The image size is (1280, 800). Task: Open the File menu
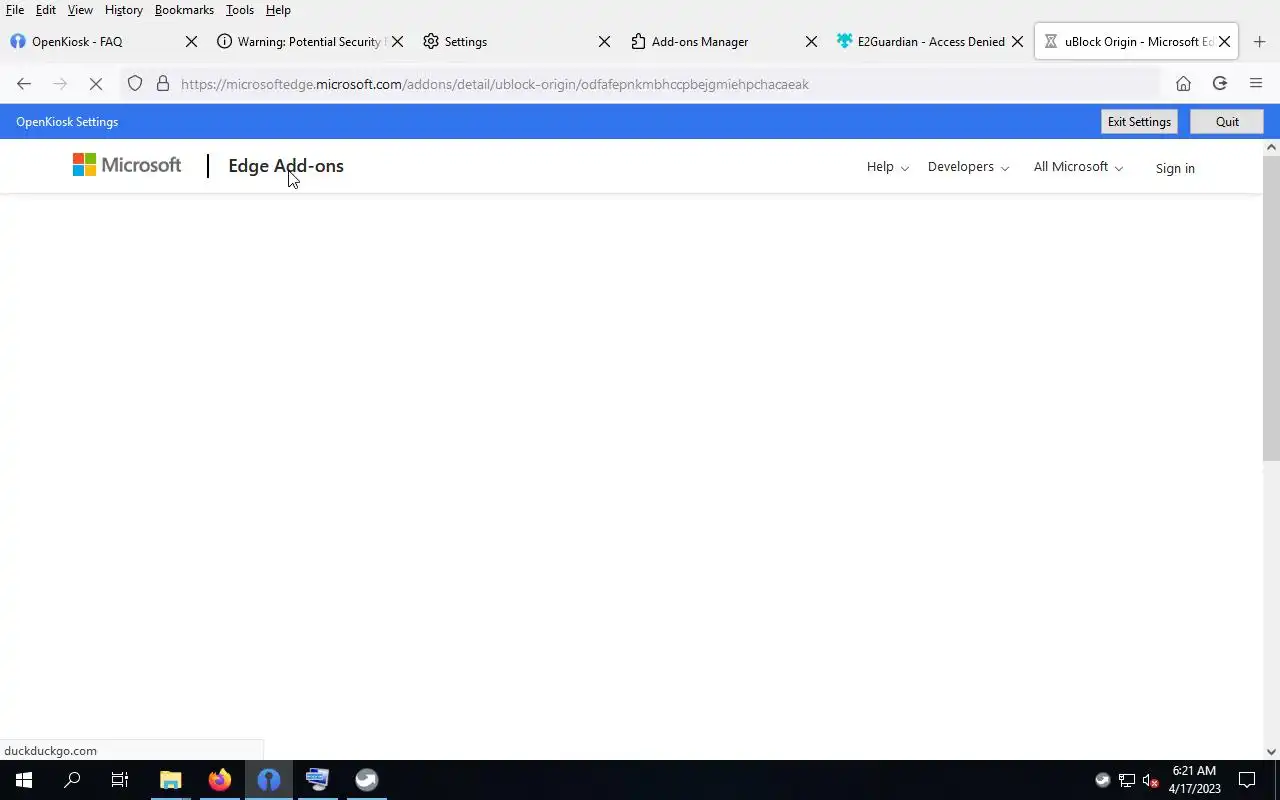15,10
